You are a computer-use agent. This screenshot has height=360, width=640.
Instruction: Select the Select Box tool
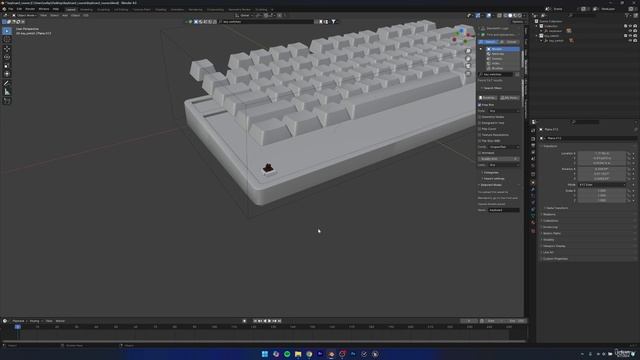7,31
